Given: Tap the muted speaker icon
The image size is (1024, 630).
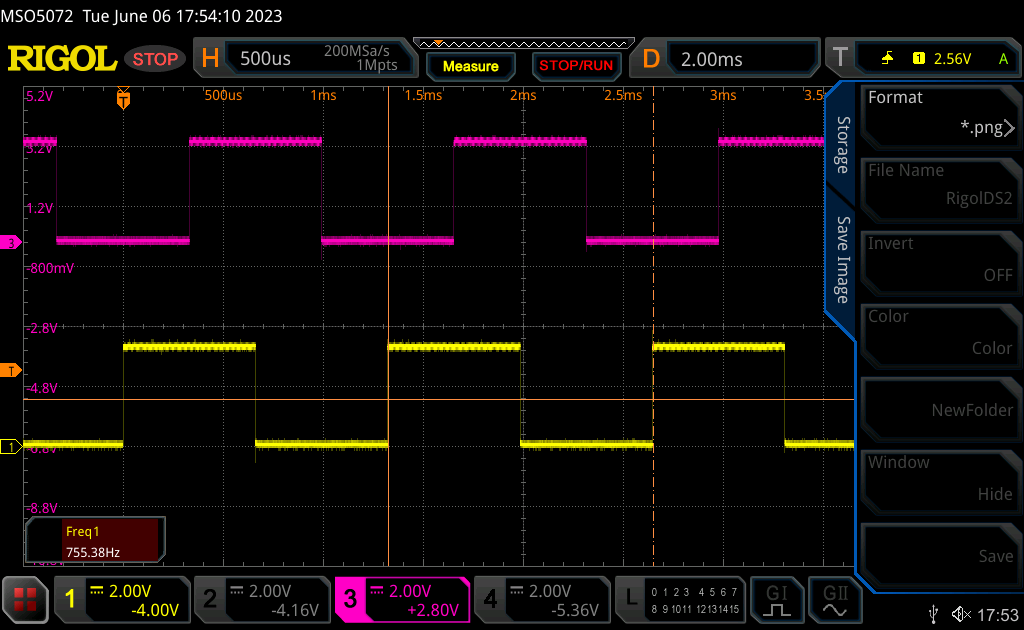Looking at the screenshot, I should (961, 614).
